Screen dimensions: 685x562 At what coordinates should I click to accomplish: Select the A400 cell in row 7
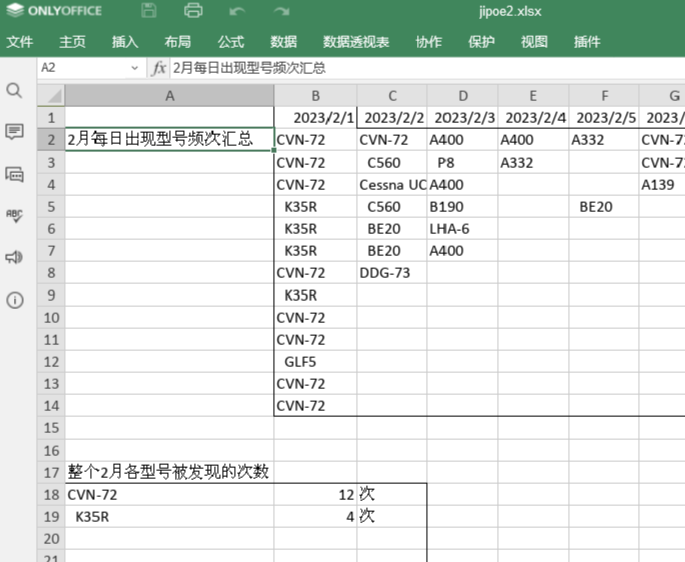click(x=463, y=251)
